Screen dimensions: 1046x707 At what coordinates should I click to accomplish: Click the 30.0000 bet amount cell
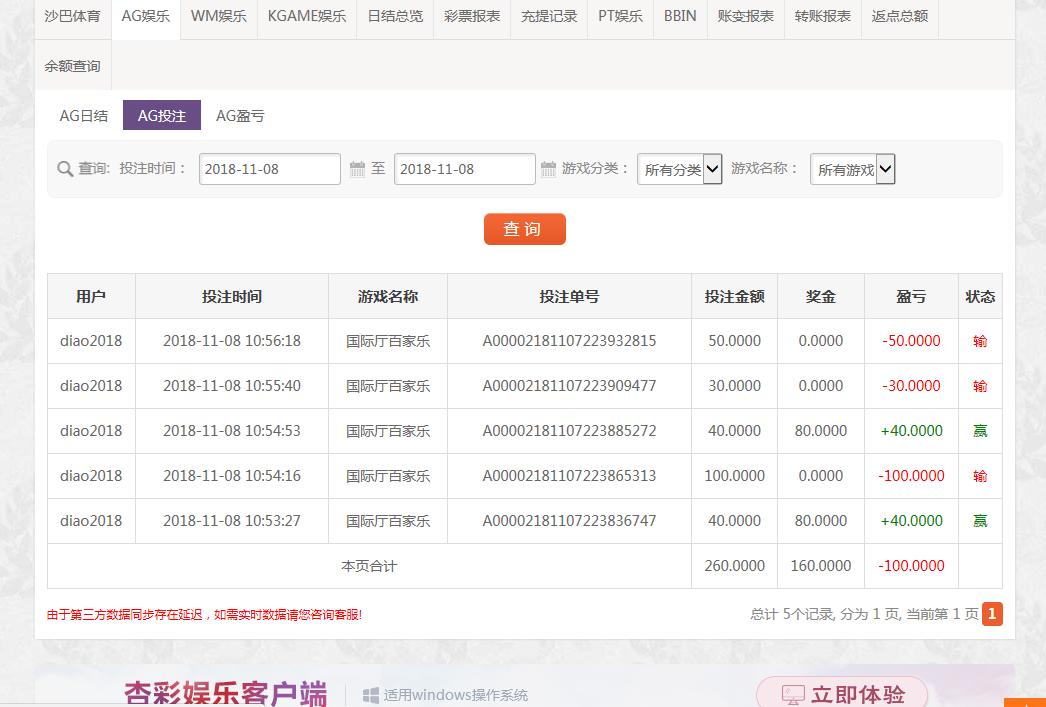click(x=734, y=386)
